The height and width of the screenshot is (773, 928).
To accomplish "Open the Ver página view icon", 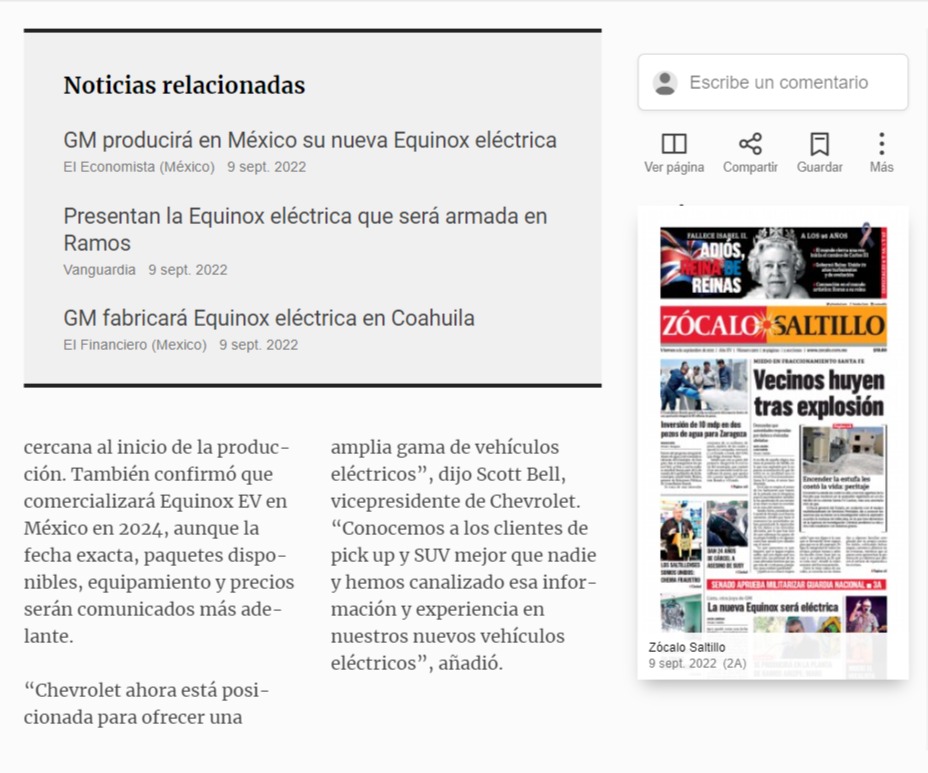I will tap(674, 144).
